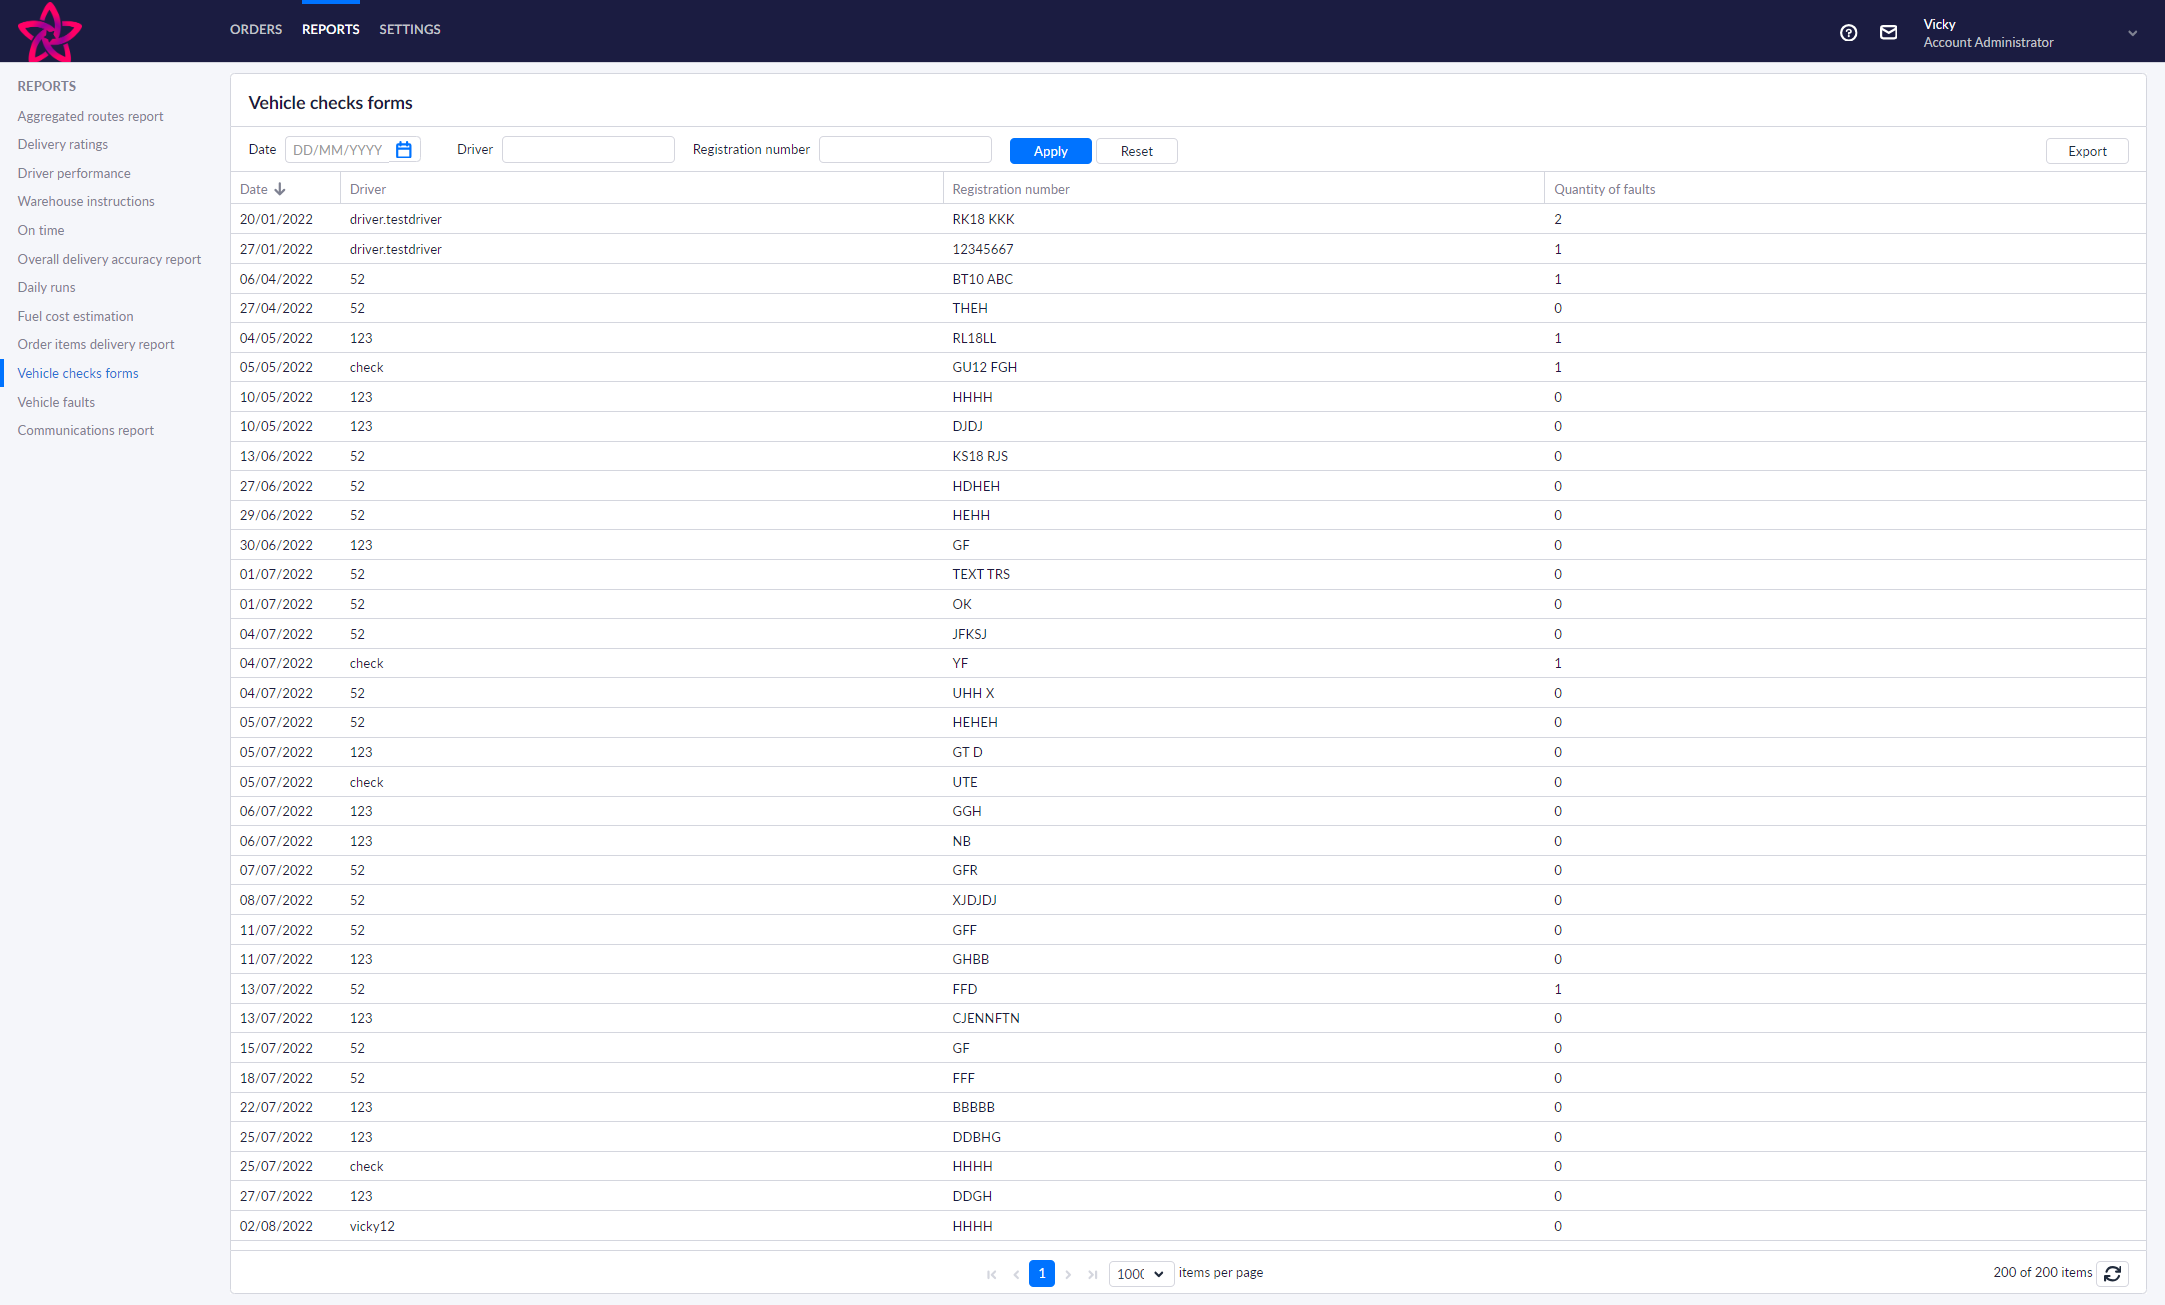The height and width of the screenshot is (1305, 2165).
Task: Open Vehicle faults report
Action: click(56, 402)
